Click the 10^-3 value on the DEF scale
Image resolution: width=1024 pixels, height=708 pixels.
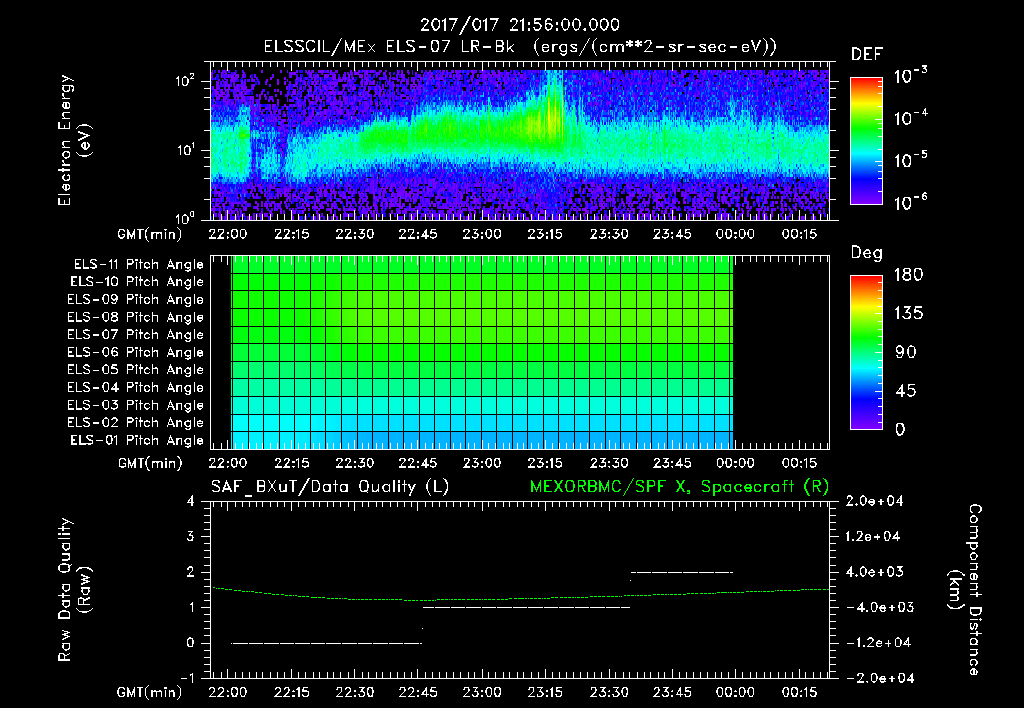910,74
